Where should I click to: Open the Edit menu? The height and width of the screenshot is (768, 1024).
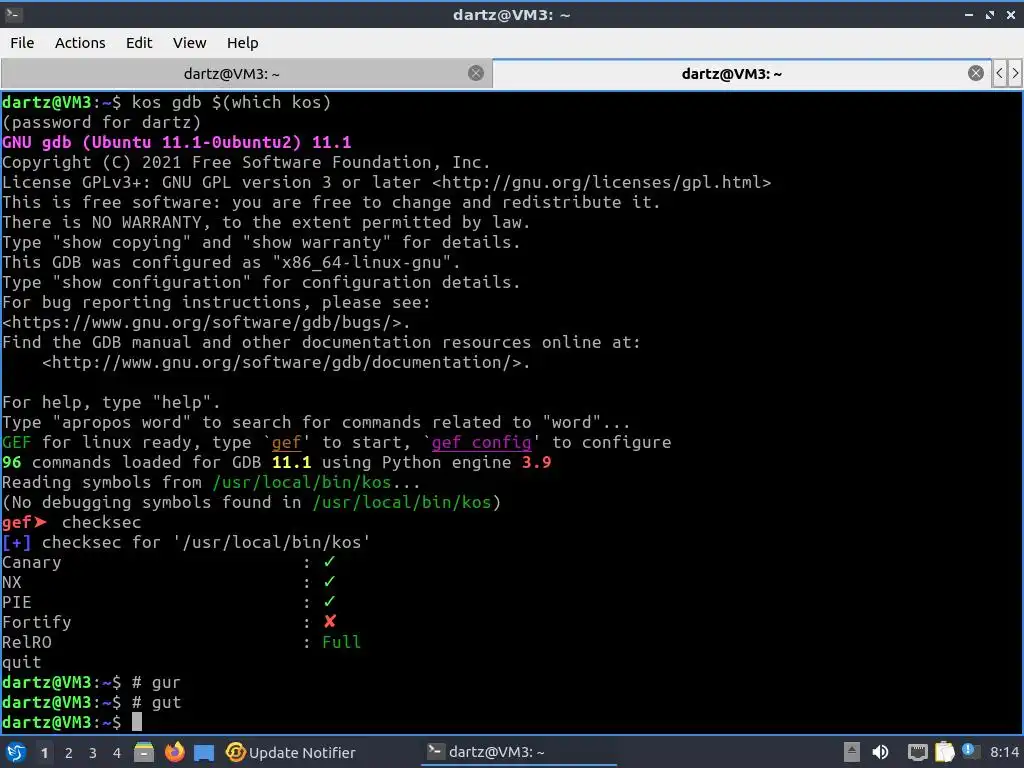click(139, 43)
